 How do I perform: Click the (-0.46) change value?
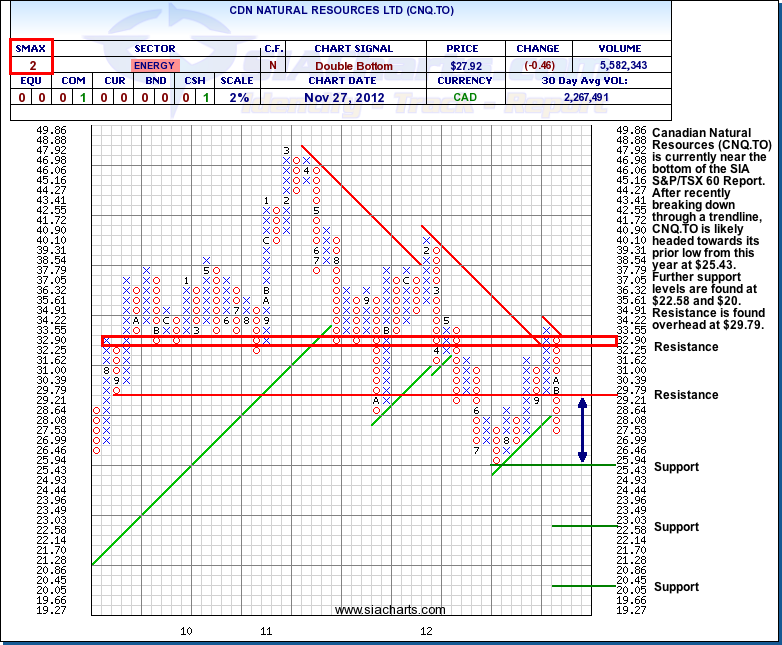538,65
